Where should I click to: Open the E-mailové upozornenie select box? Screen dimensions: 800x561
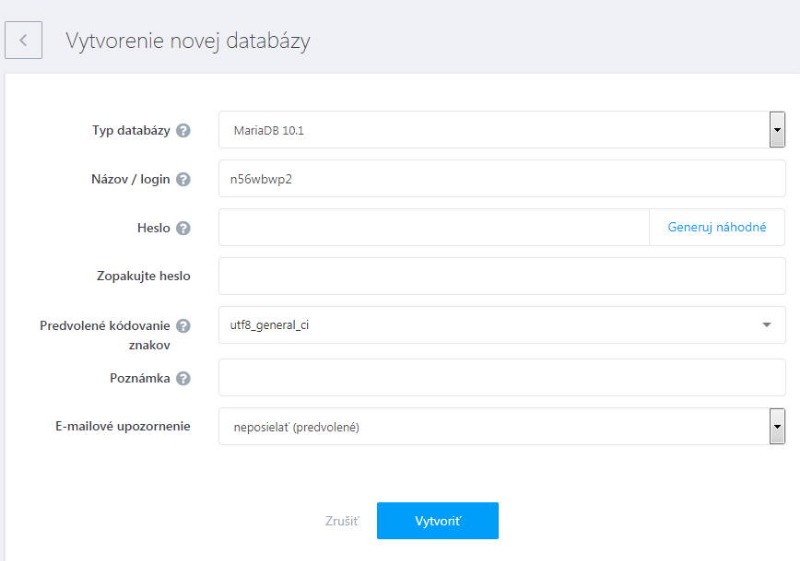coord(502,426)
